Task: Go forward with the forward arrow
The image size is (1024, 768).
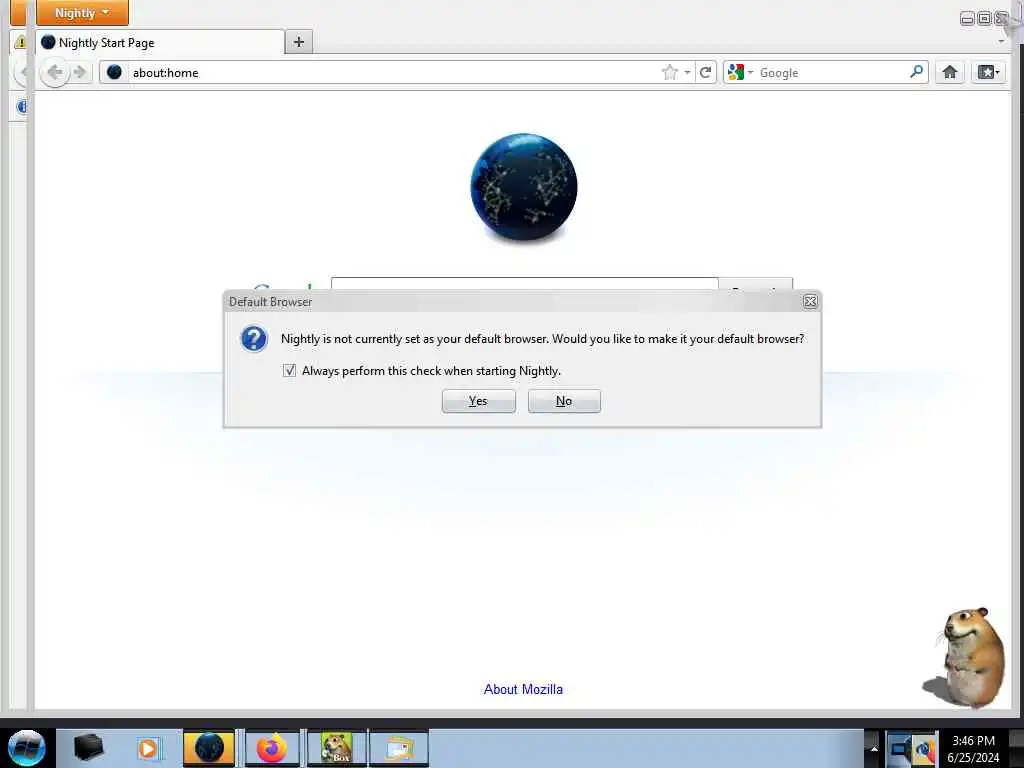Action: 80,72
